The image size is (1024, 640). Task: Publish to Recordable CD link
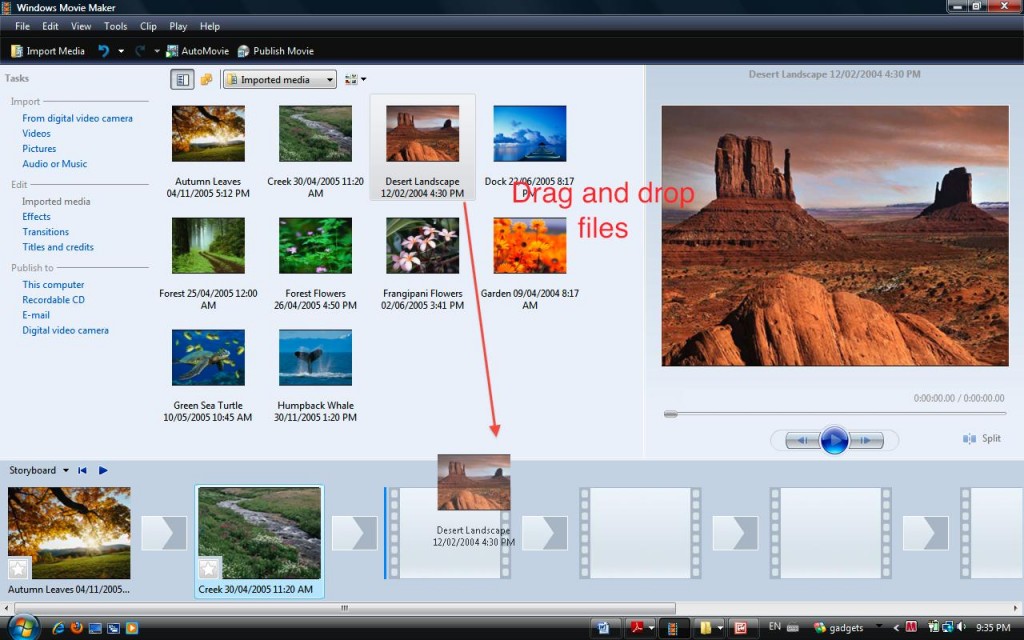(53, 300)
